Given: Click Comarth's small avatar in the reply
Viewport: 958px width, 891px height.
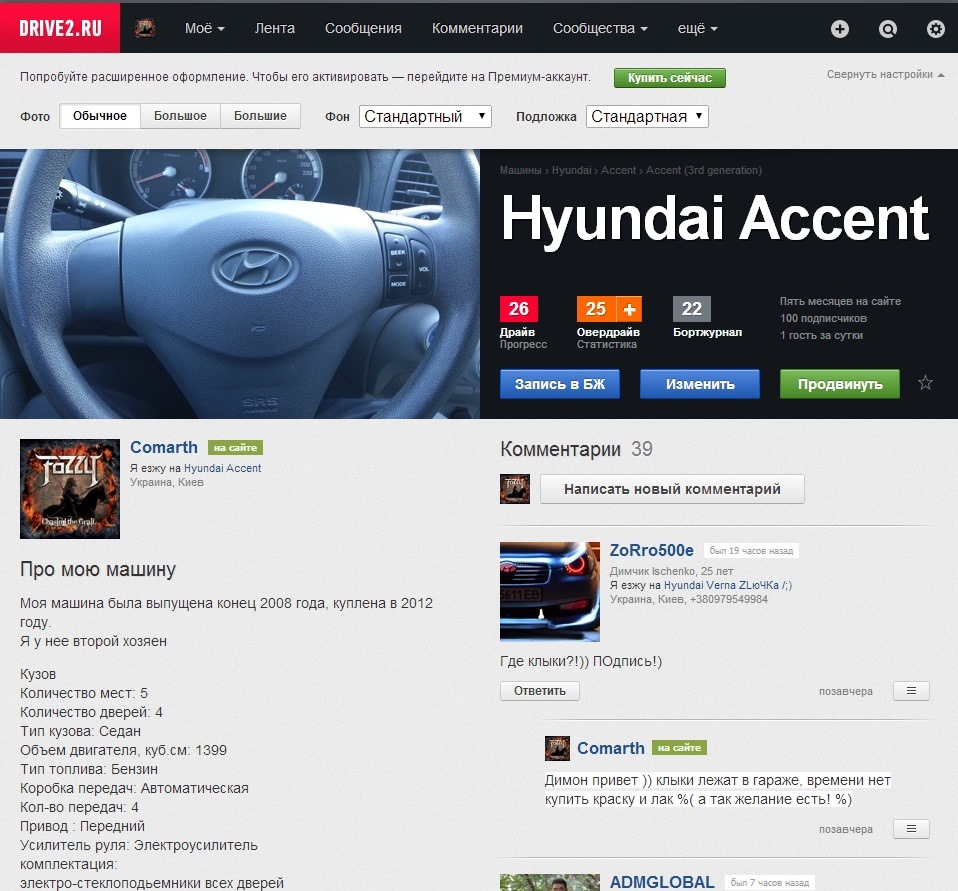Looking at the screenshot, I should (x=557, y=748).
